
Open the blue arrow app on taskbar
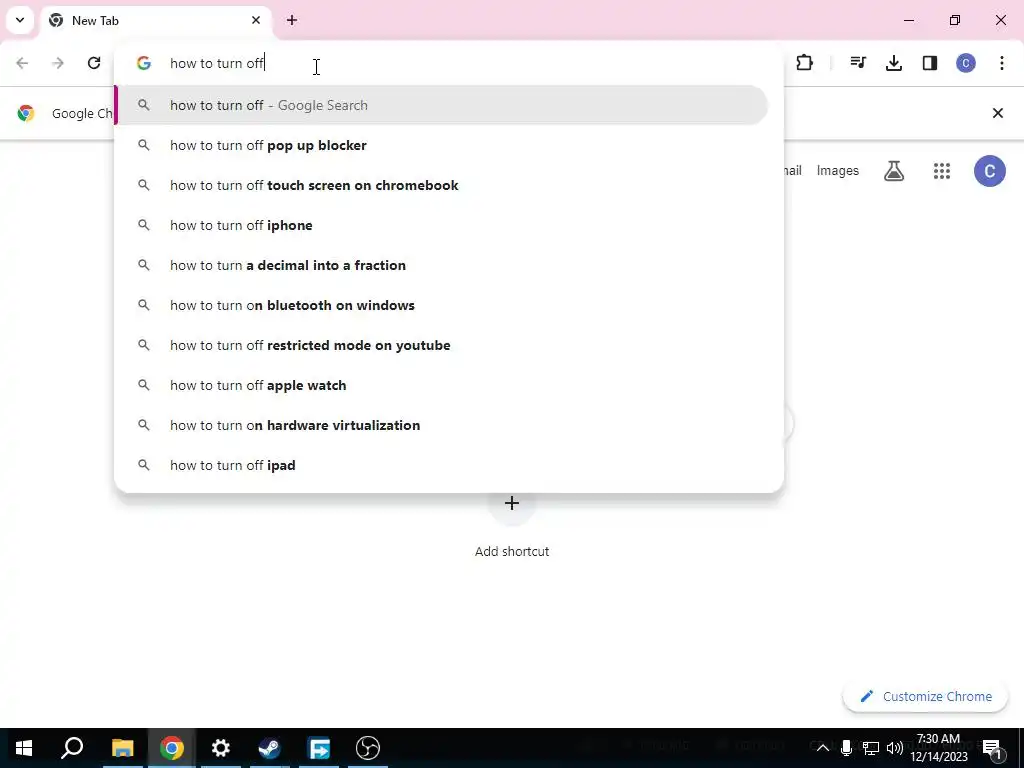(x=319, y=748)
